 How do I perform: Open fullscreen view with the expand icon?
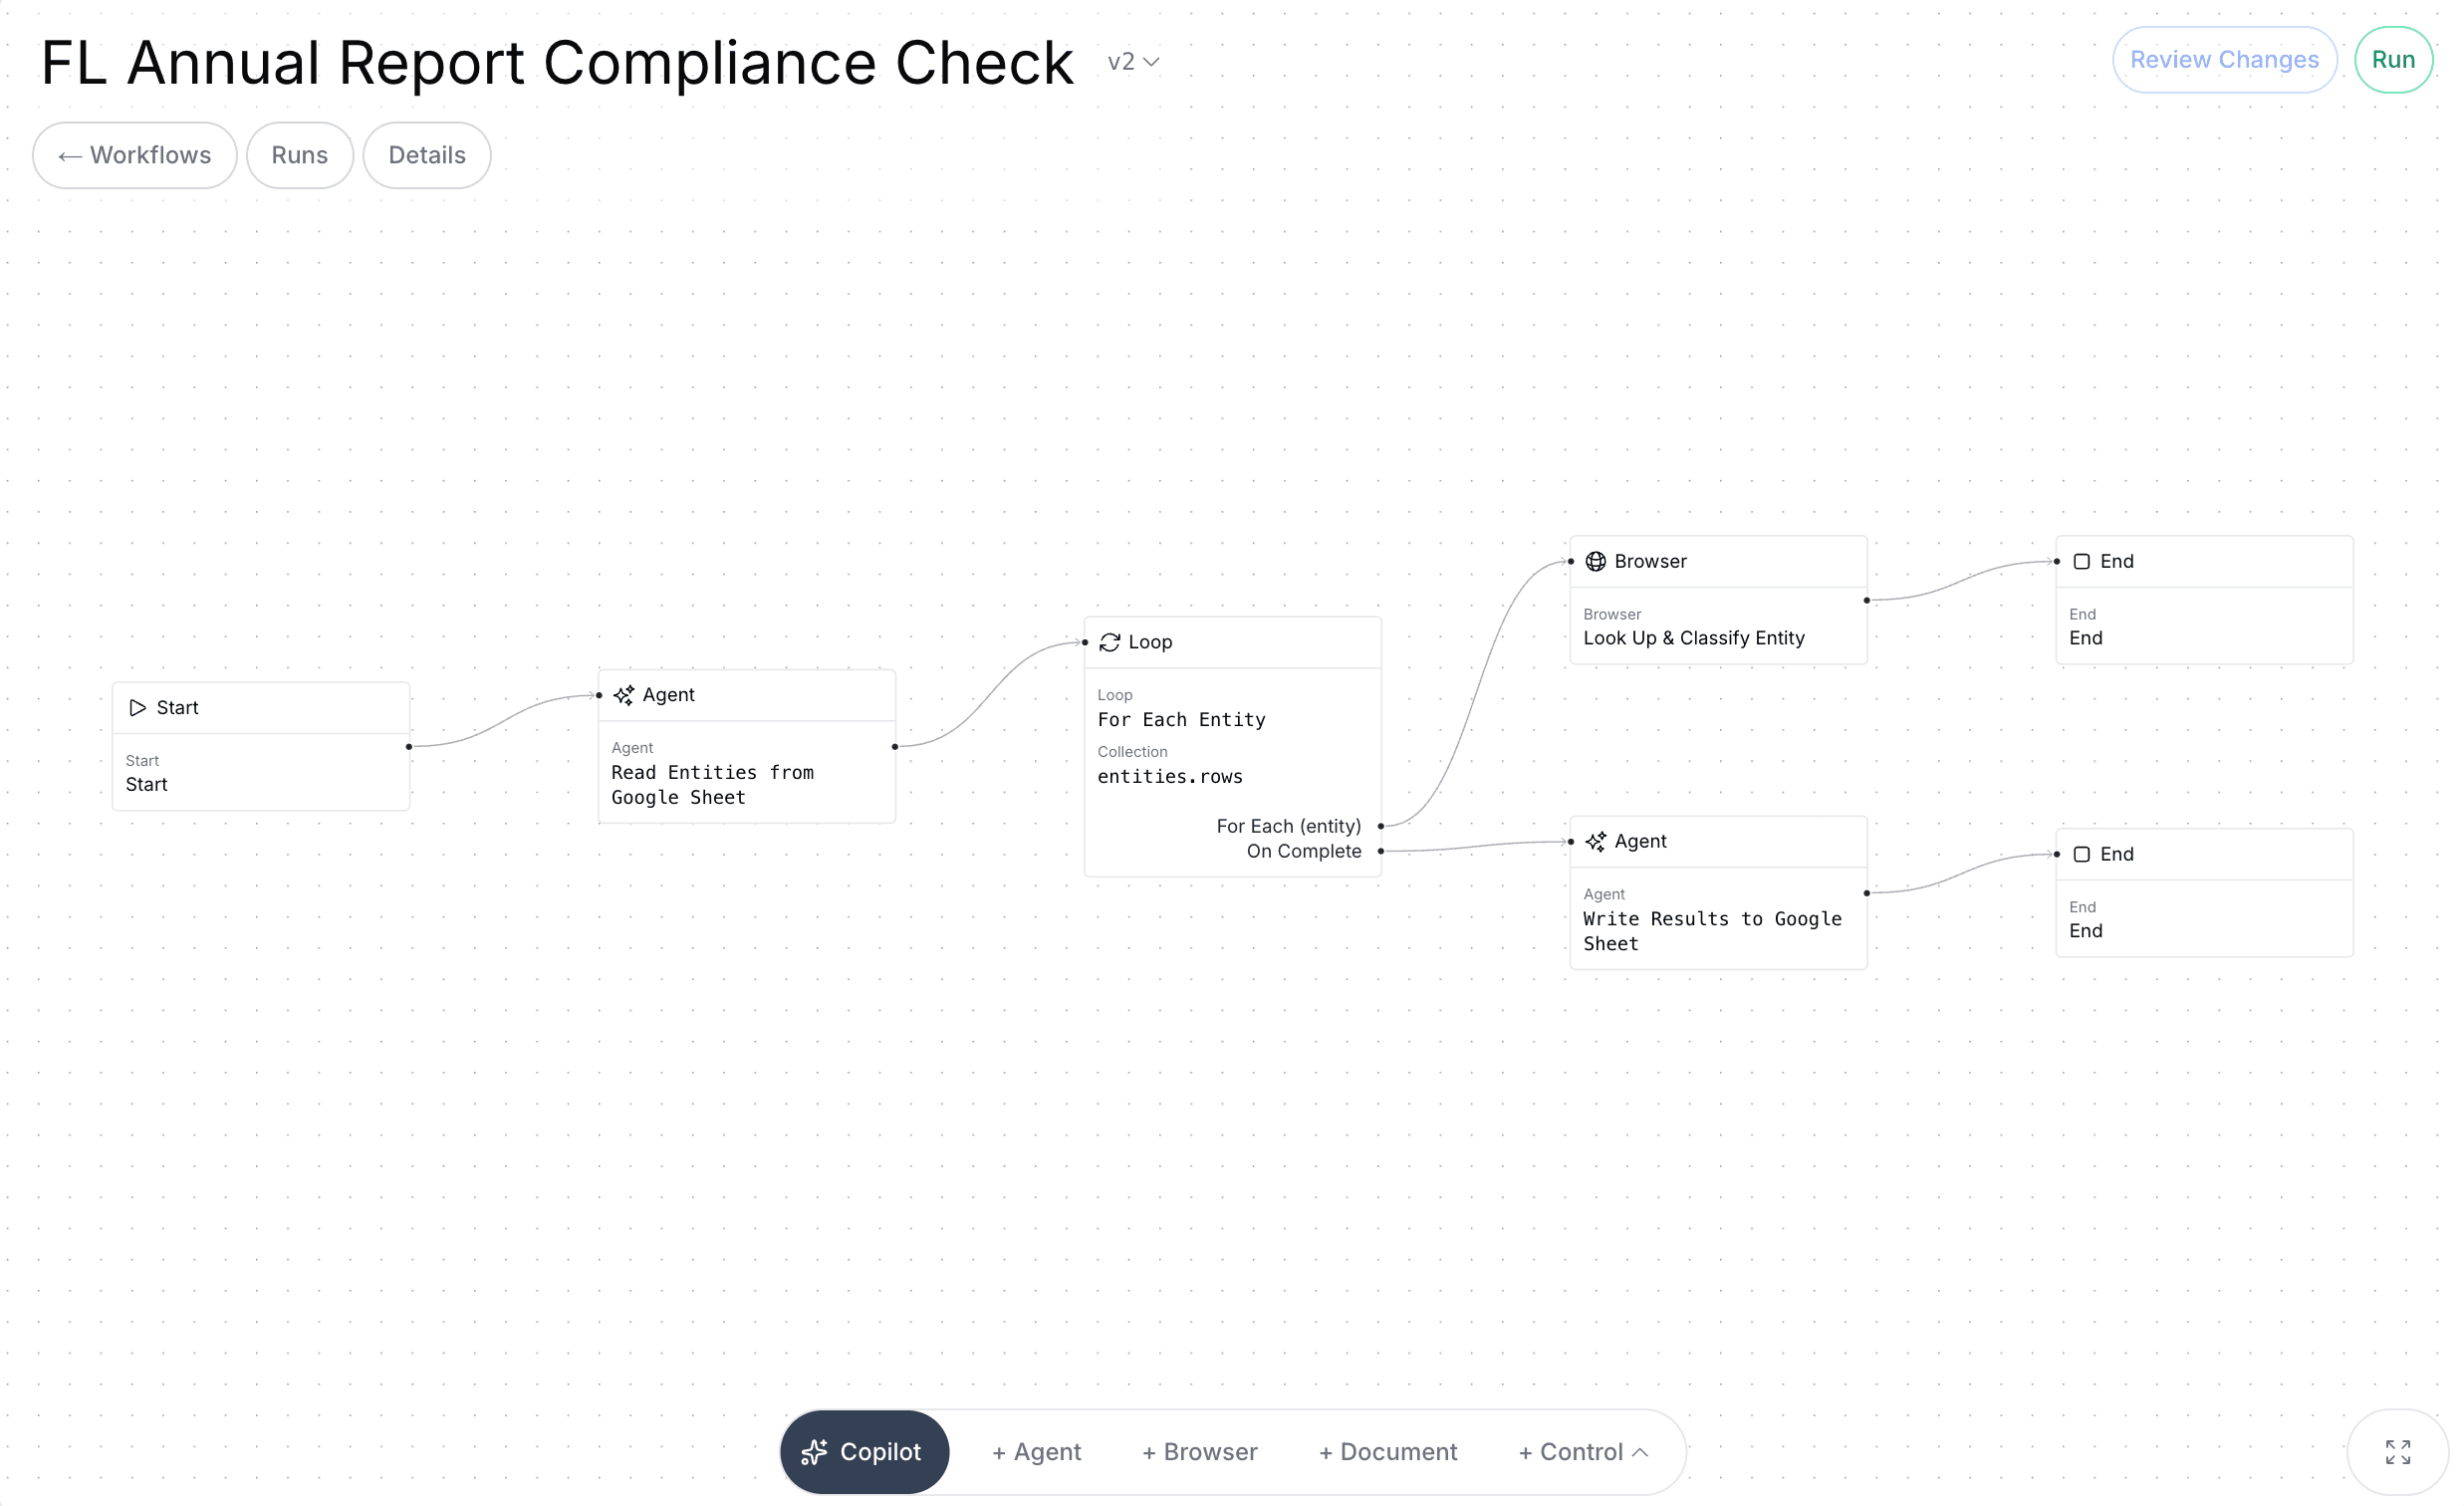2397,1451
